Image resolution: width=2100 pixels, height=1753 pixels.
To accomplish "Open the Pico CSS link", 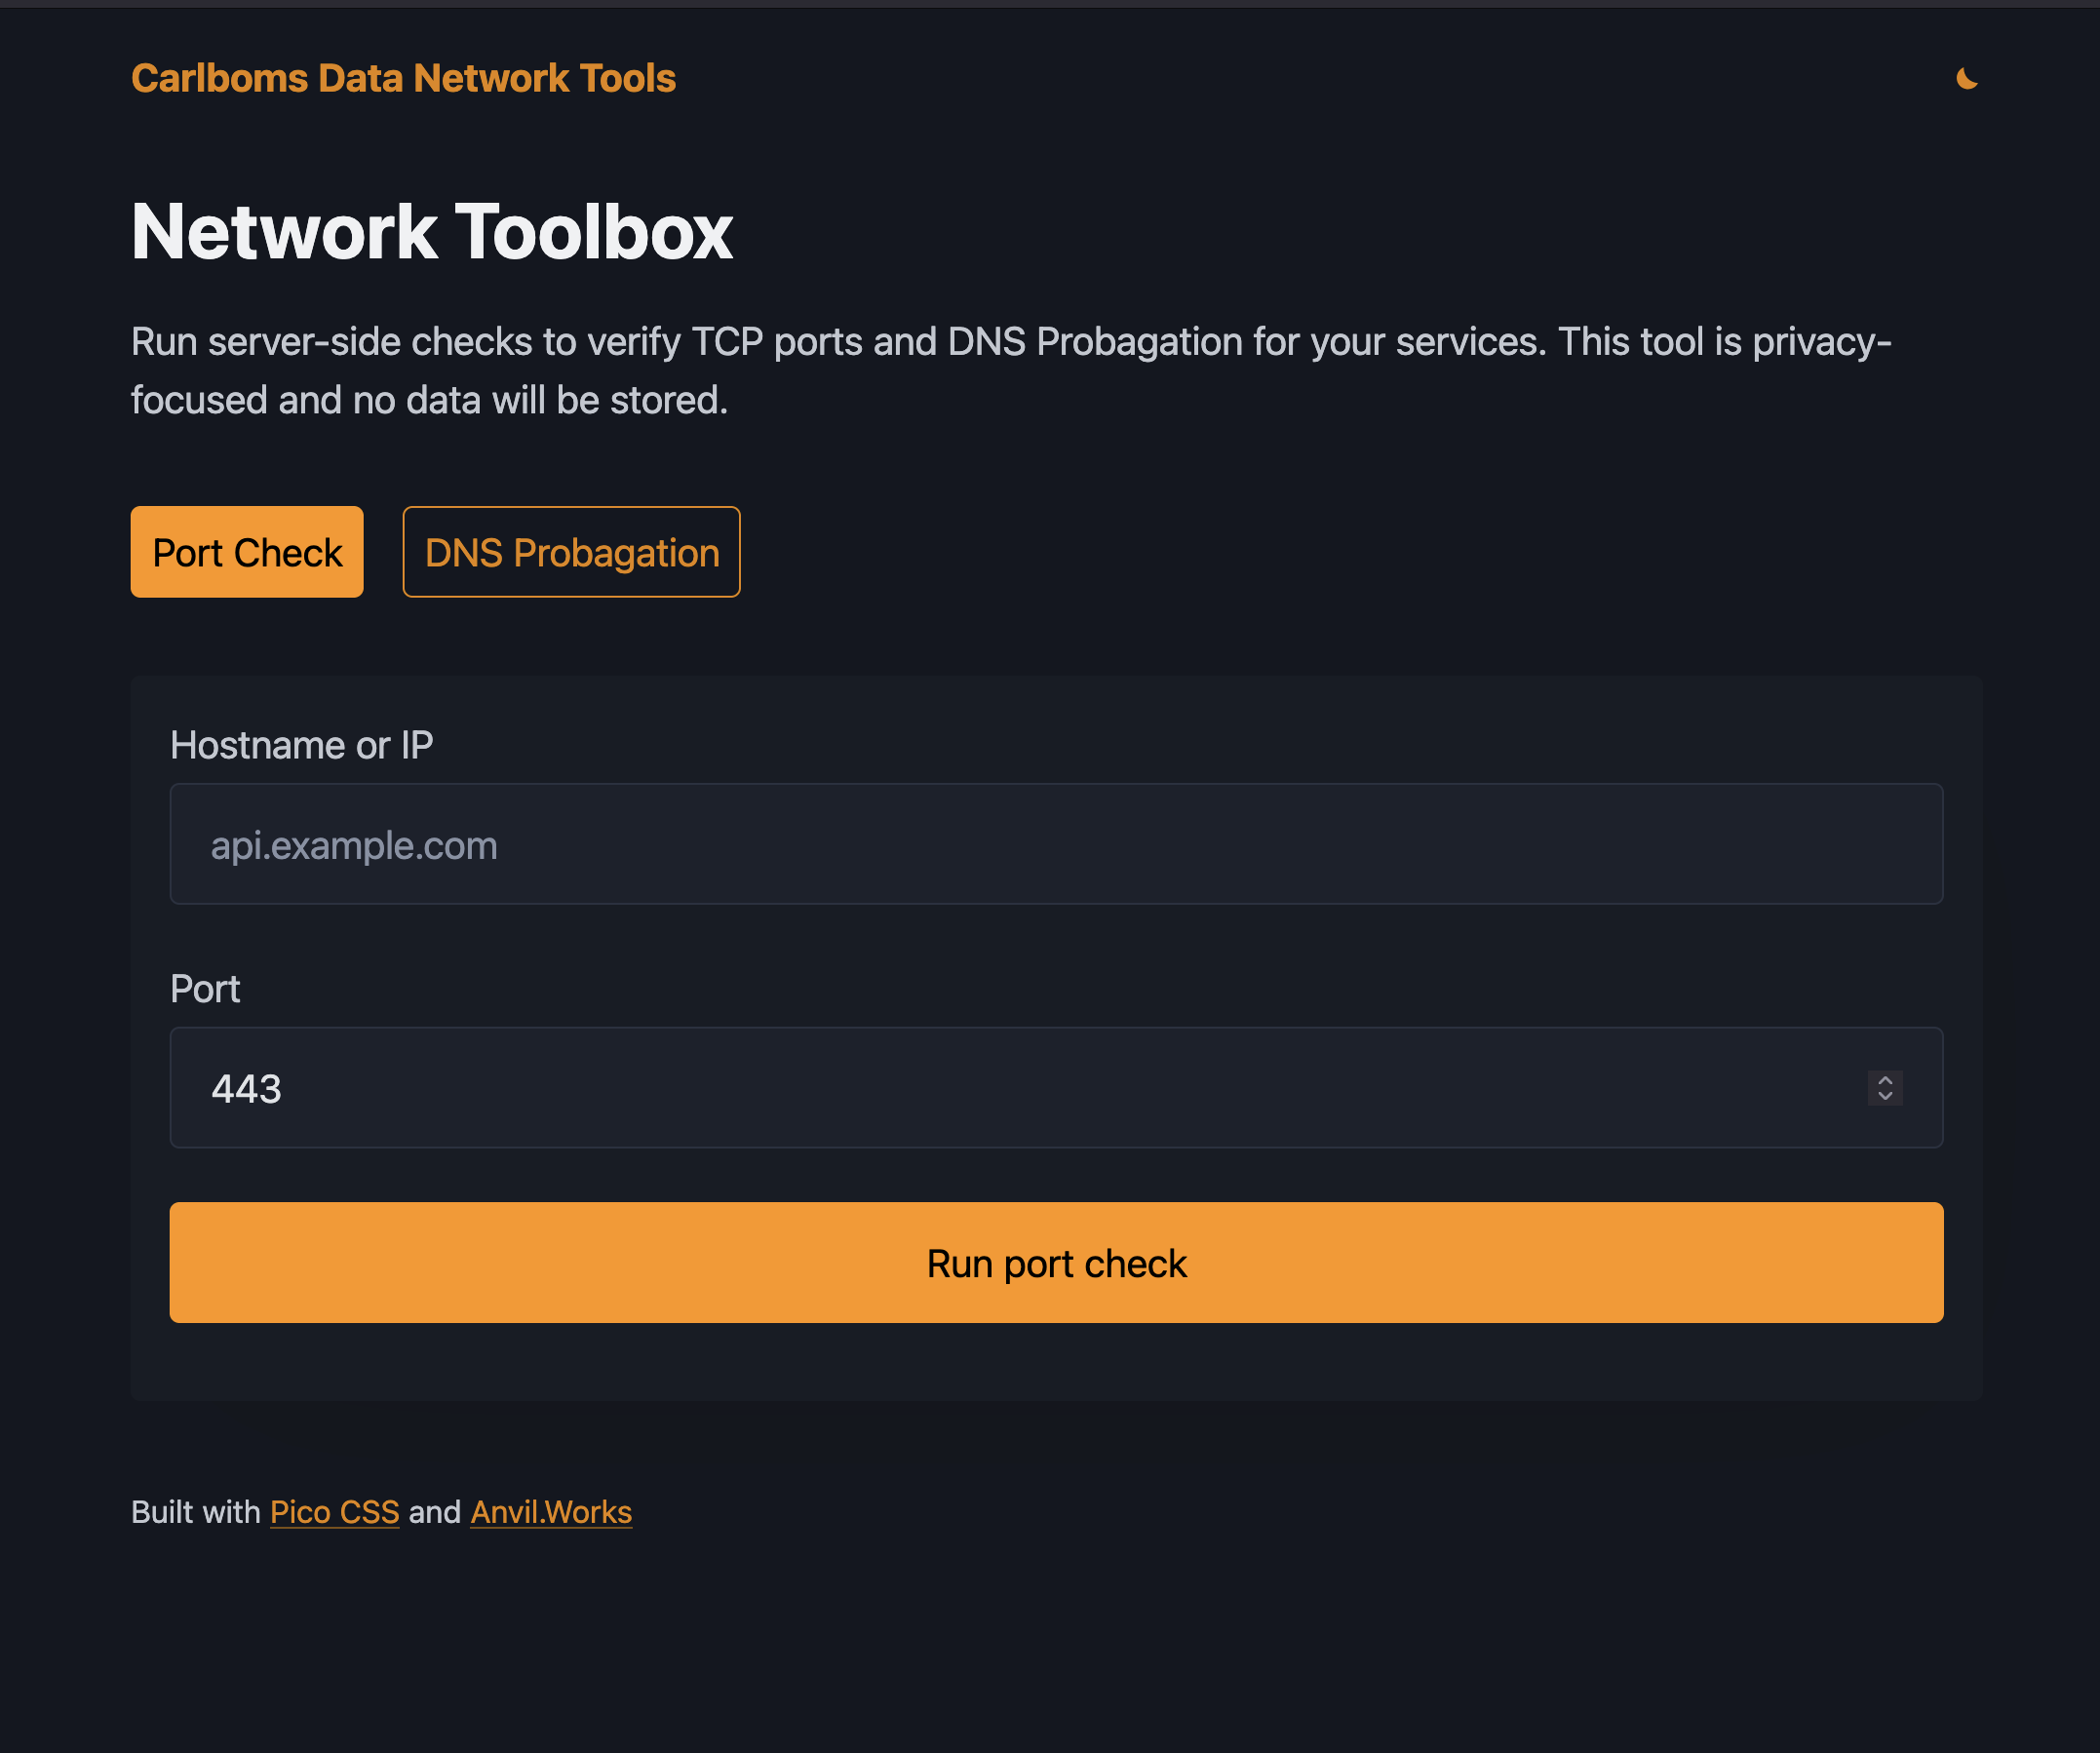I will (334, 1512).
